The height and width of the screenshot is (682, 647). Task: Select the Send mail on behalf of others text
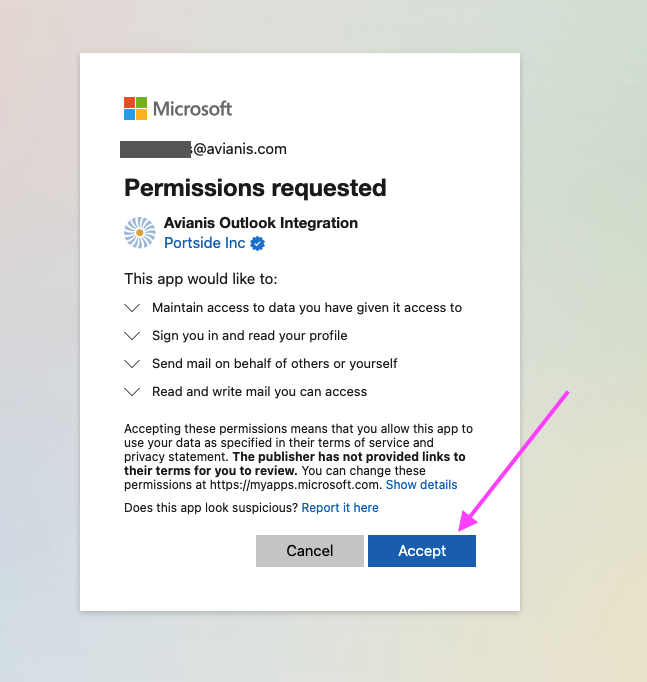pyautogui.click(x=274, y=363)
